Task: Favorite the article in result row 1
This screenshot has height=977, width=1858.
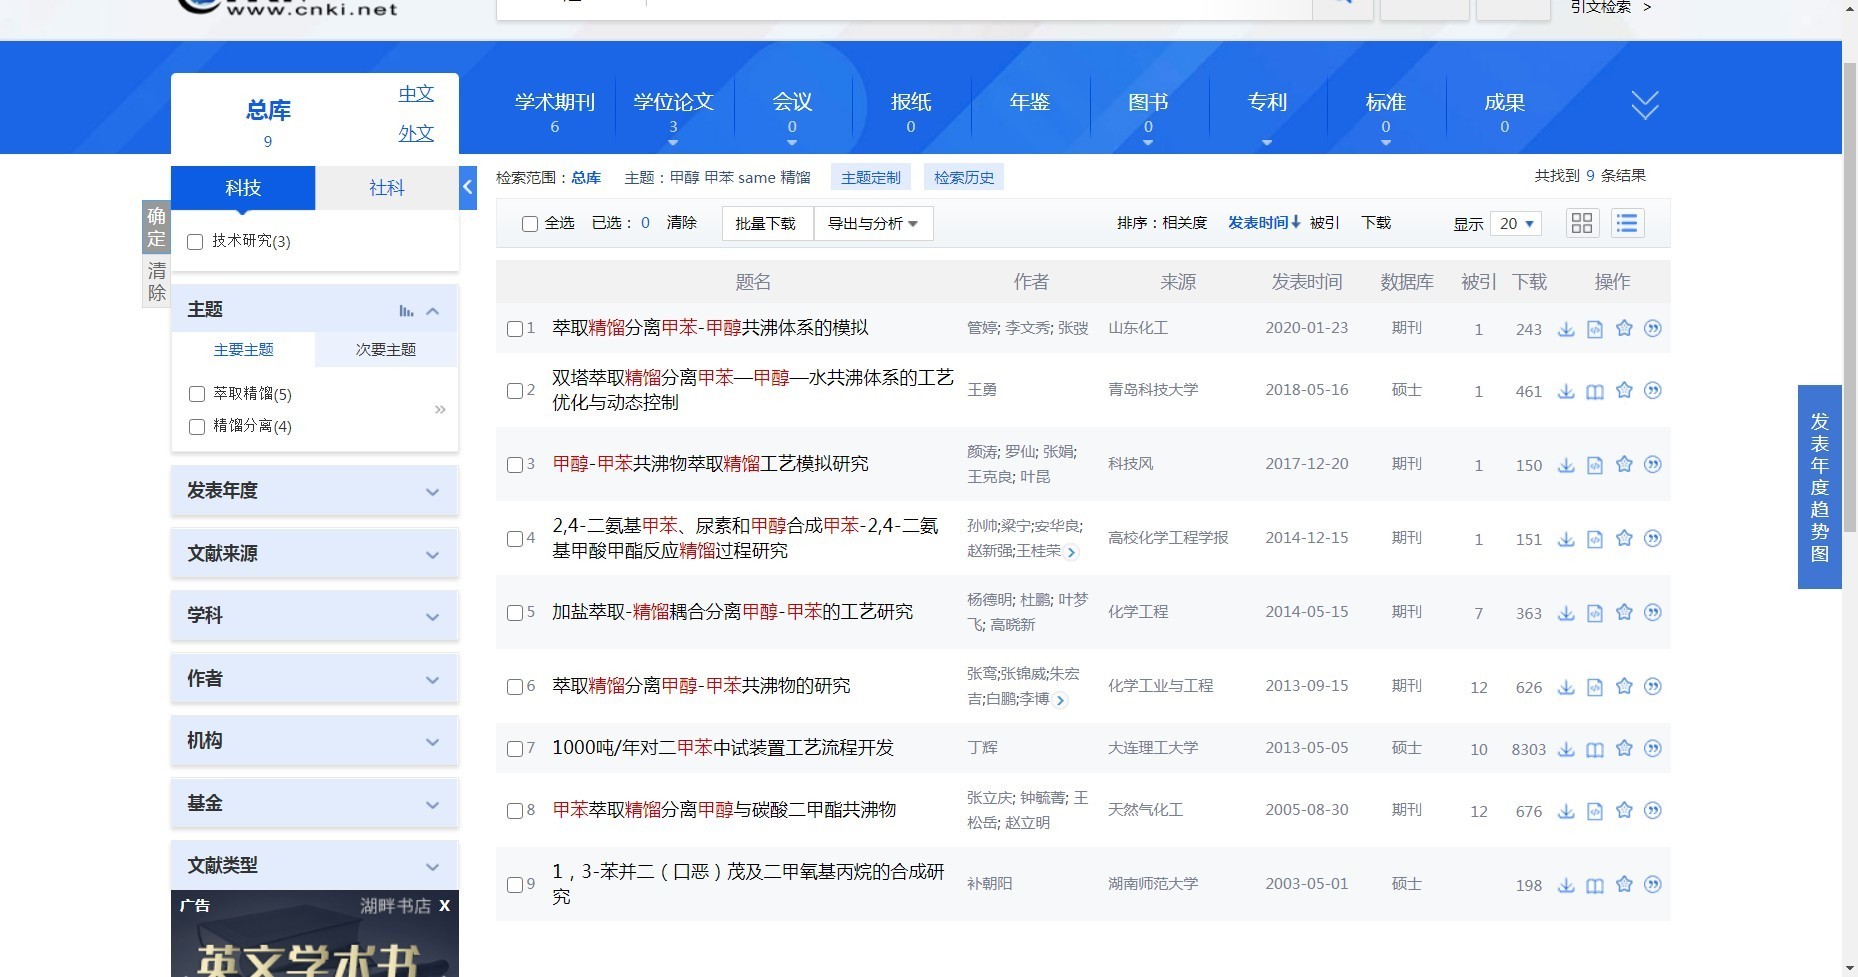Action: pos(1624,328)
